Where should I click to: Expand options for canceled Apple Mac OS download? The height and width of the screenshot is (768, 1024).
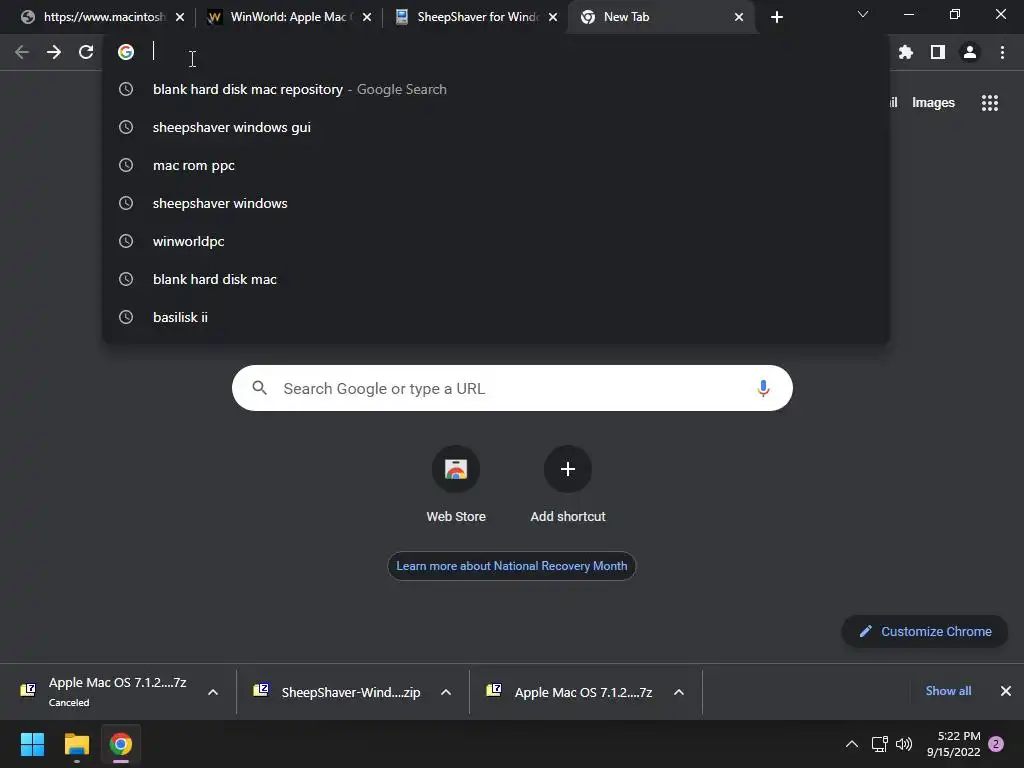tap(213, 692)
